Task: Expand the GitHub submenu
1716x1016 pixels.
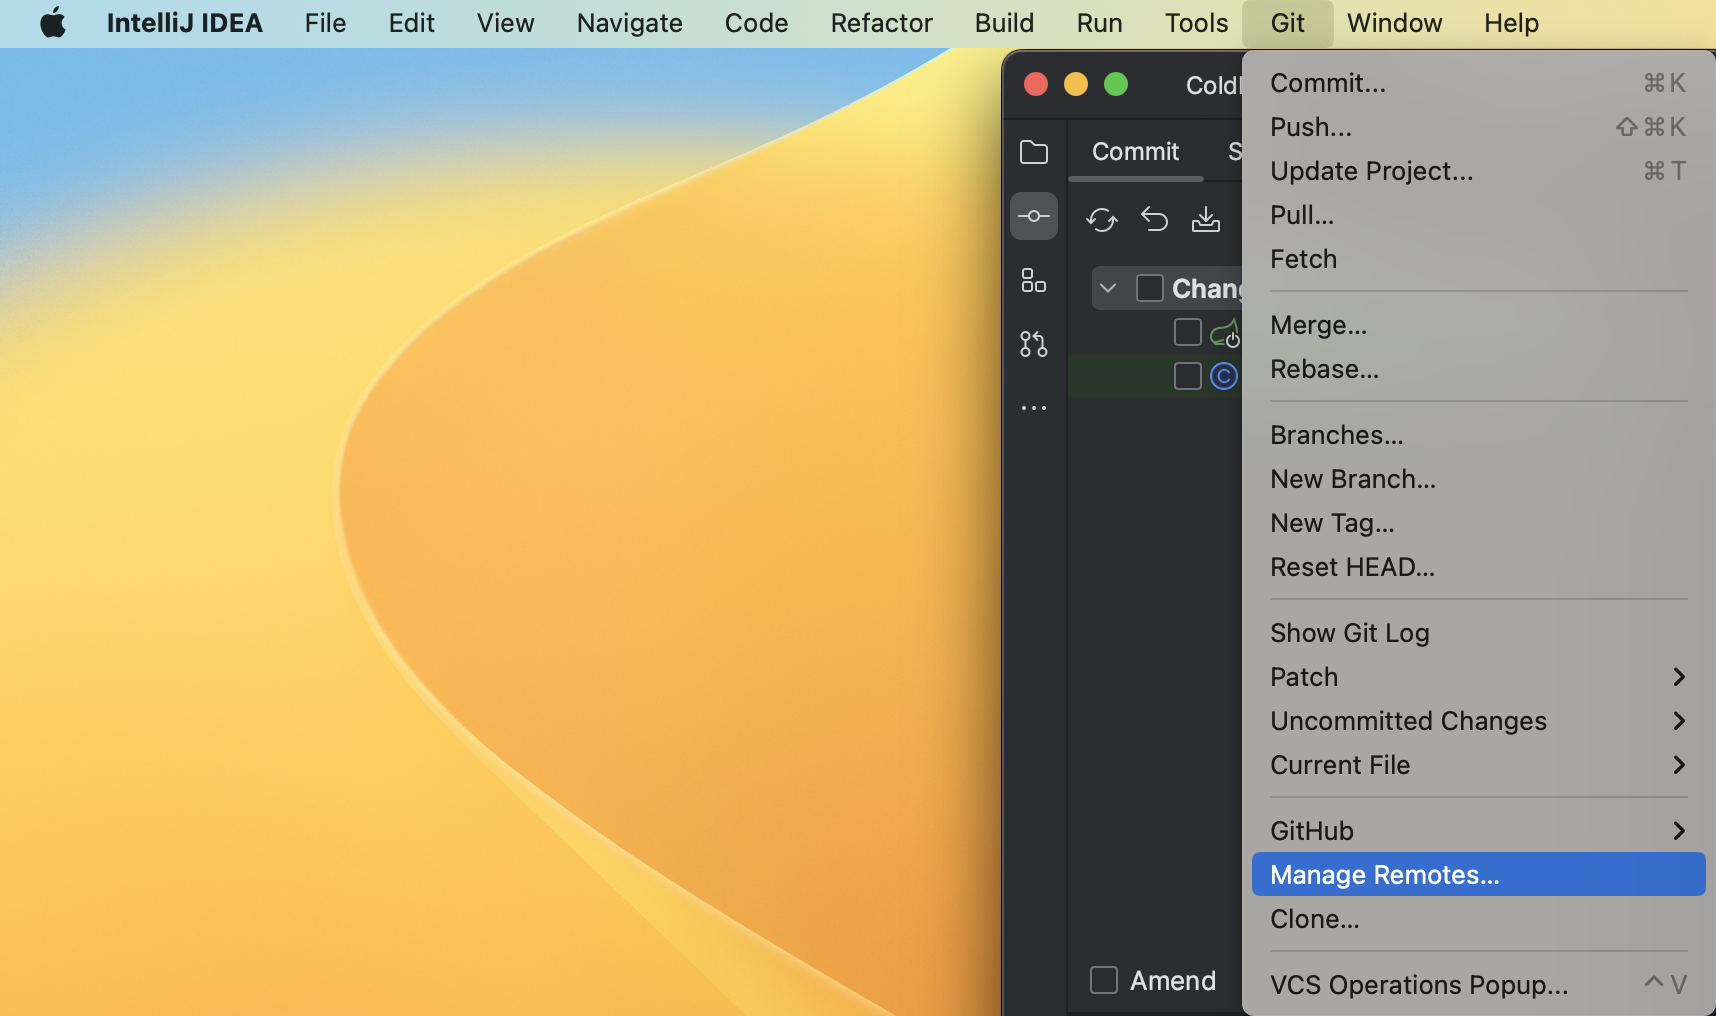Action: 1478,831
